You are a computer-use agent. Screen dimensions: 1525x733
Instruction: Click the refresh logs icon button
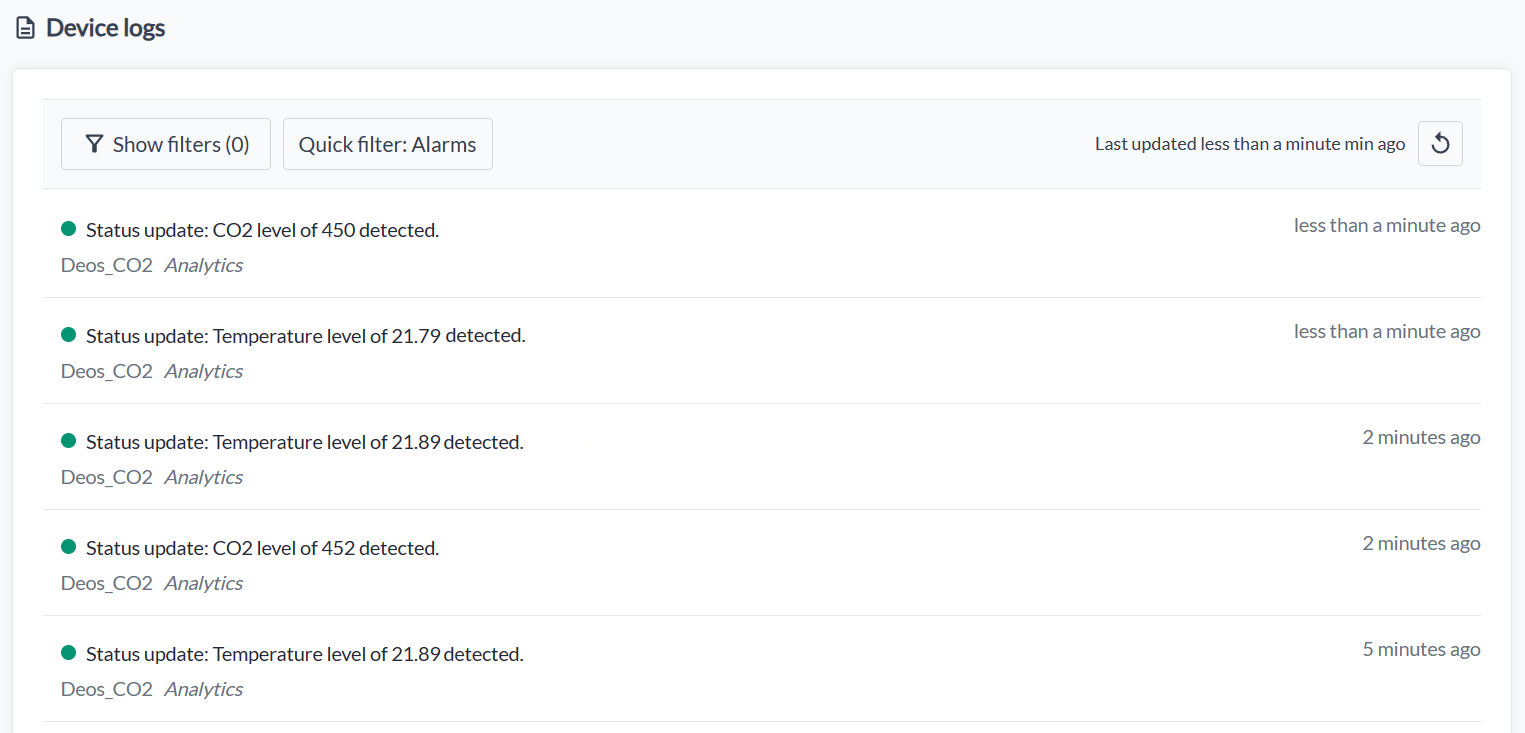point(1440,144)
